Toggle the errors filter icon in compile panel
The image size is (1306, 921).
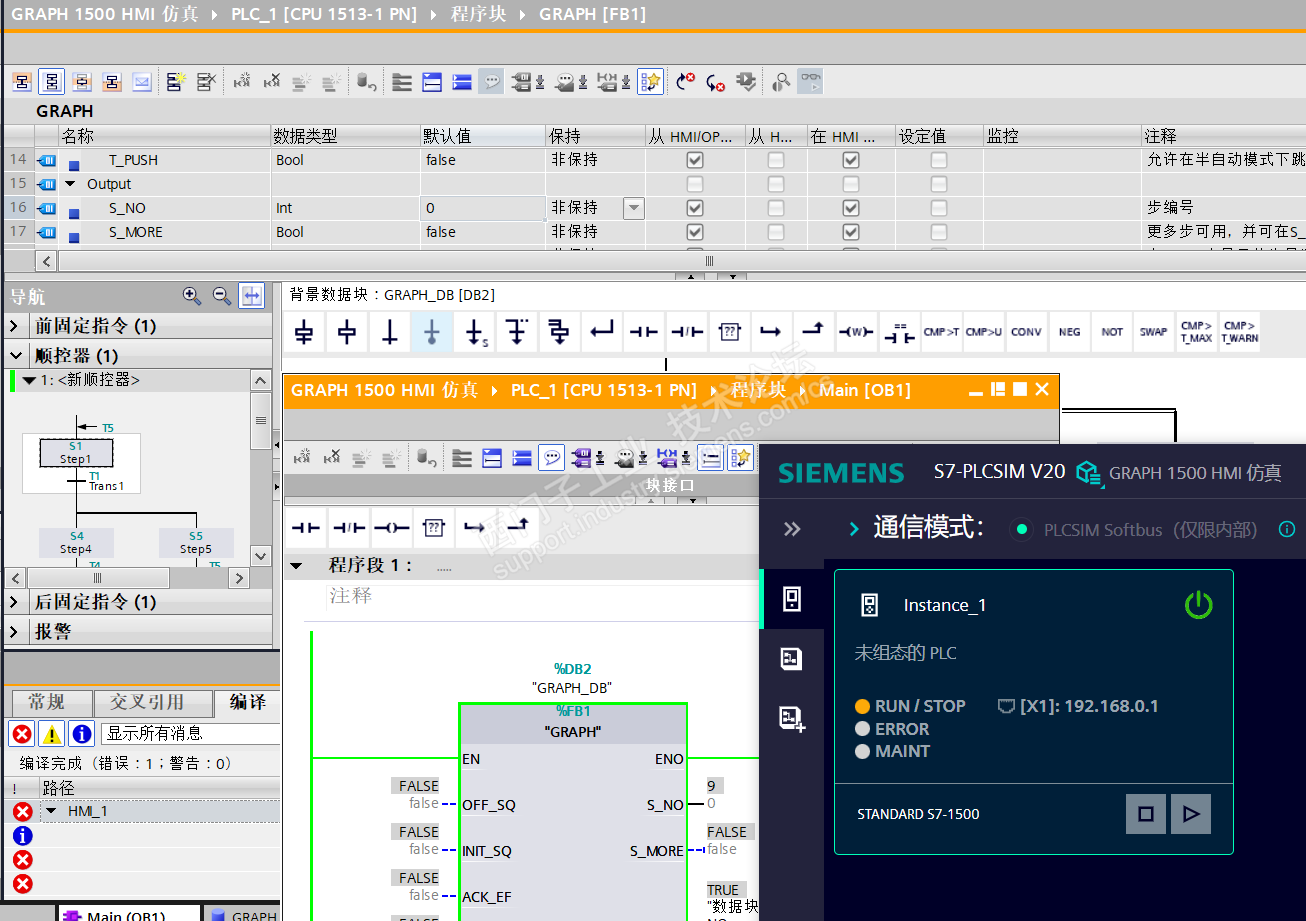click(x=21, y=733)
